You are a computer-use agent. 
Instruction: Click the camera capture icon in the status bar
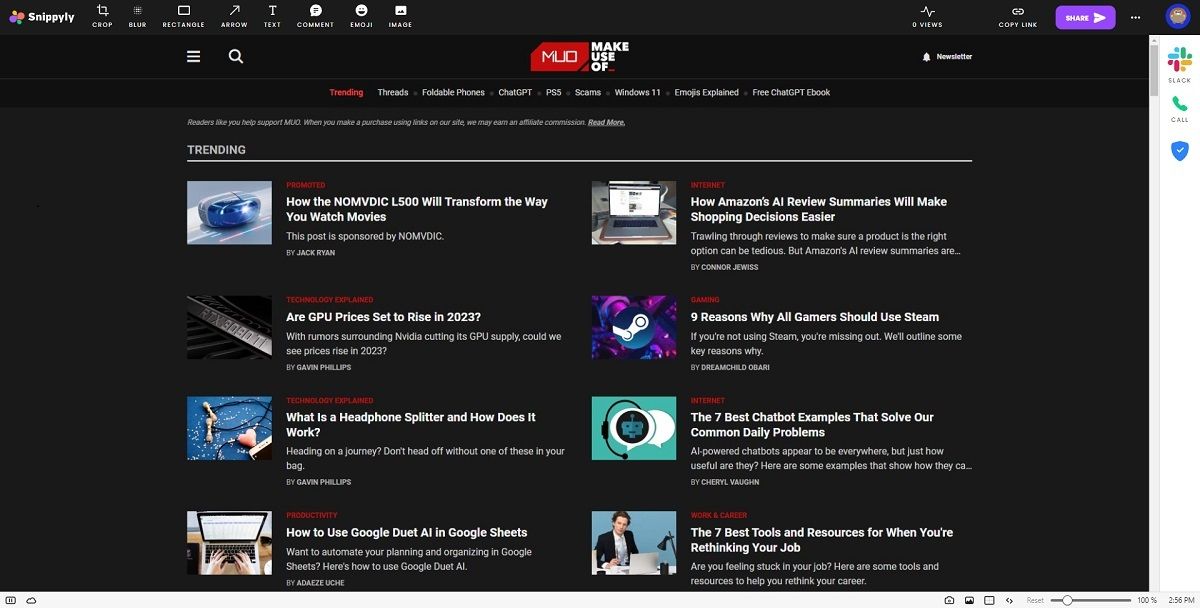[x=947, y=599]
